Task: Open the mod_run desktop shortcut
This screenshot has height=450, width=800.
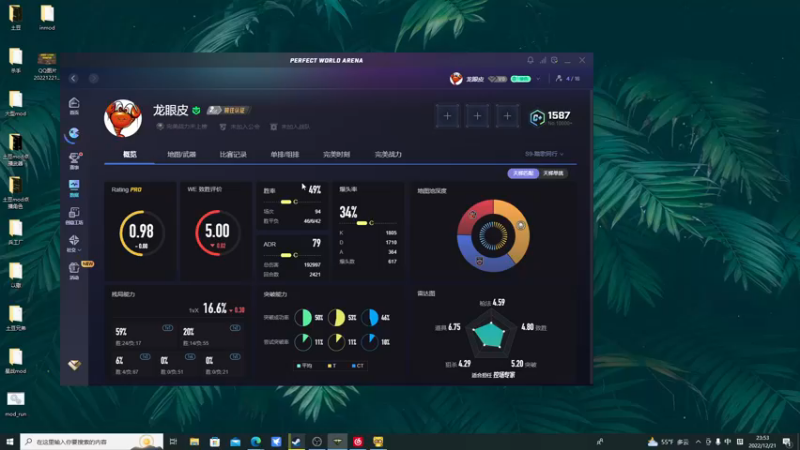Action: [x=15, y=405]
